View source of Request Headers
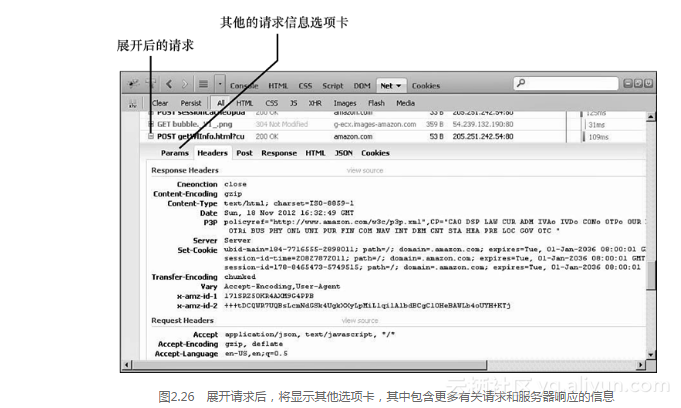The height and width of the screenshot is (408, 681). pos(360,321)
